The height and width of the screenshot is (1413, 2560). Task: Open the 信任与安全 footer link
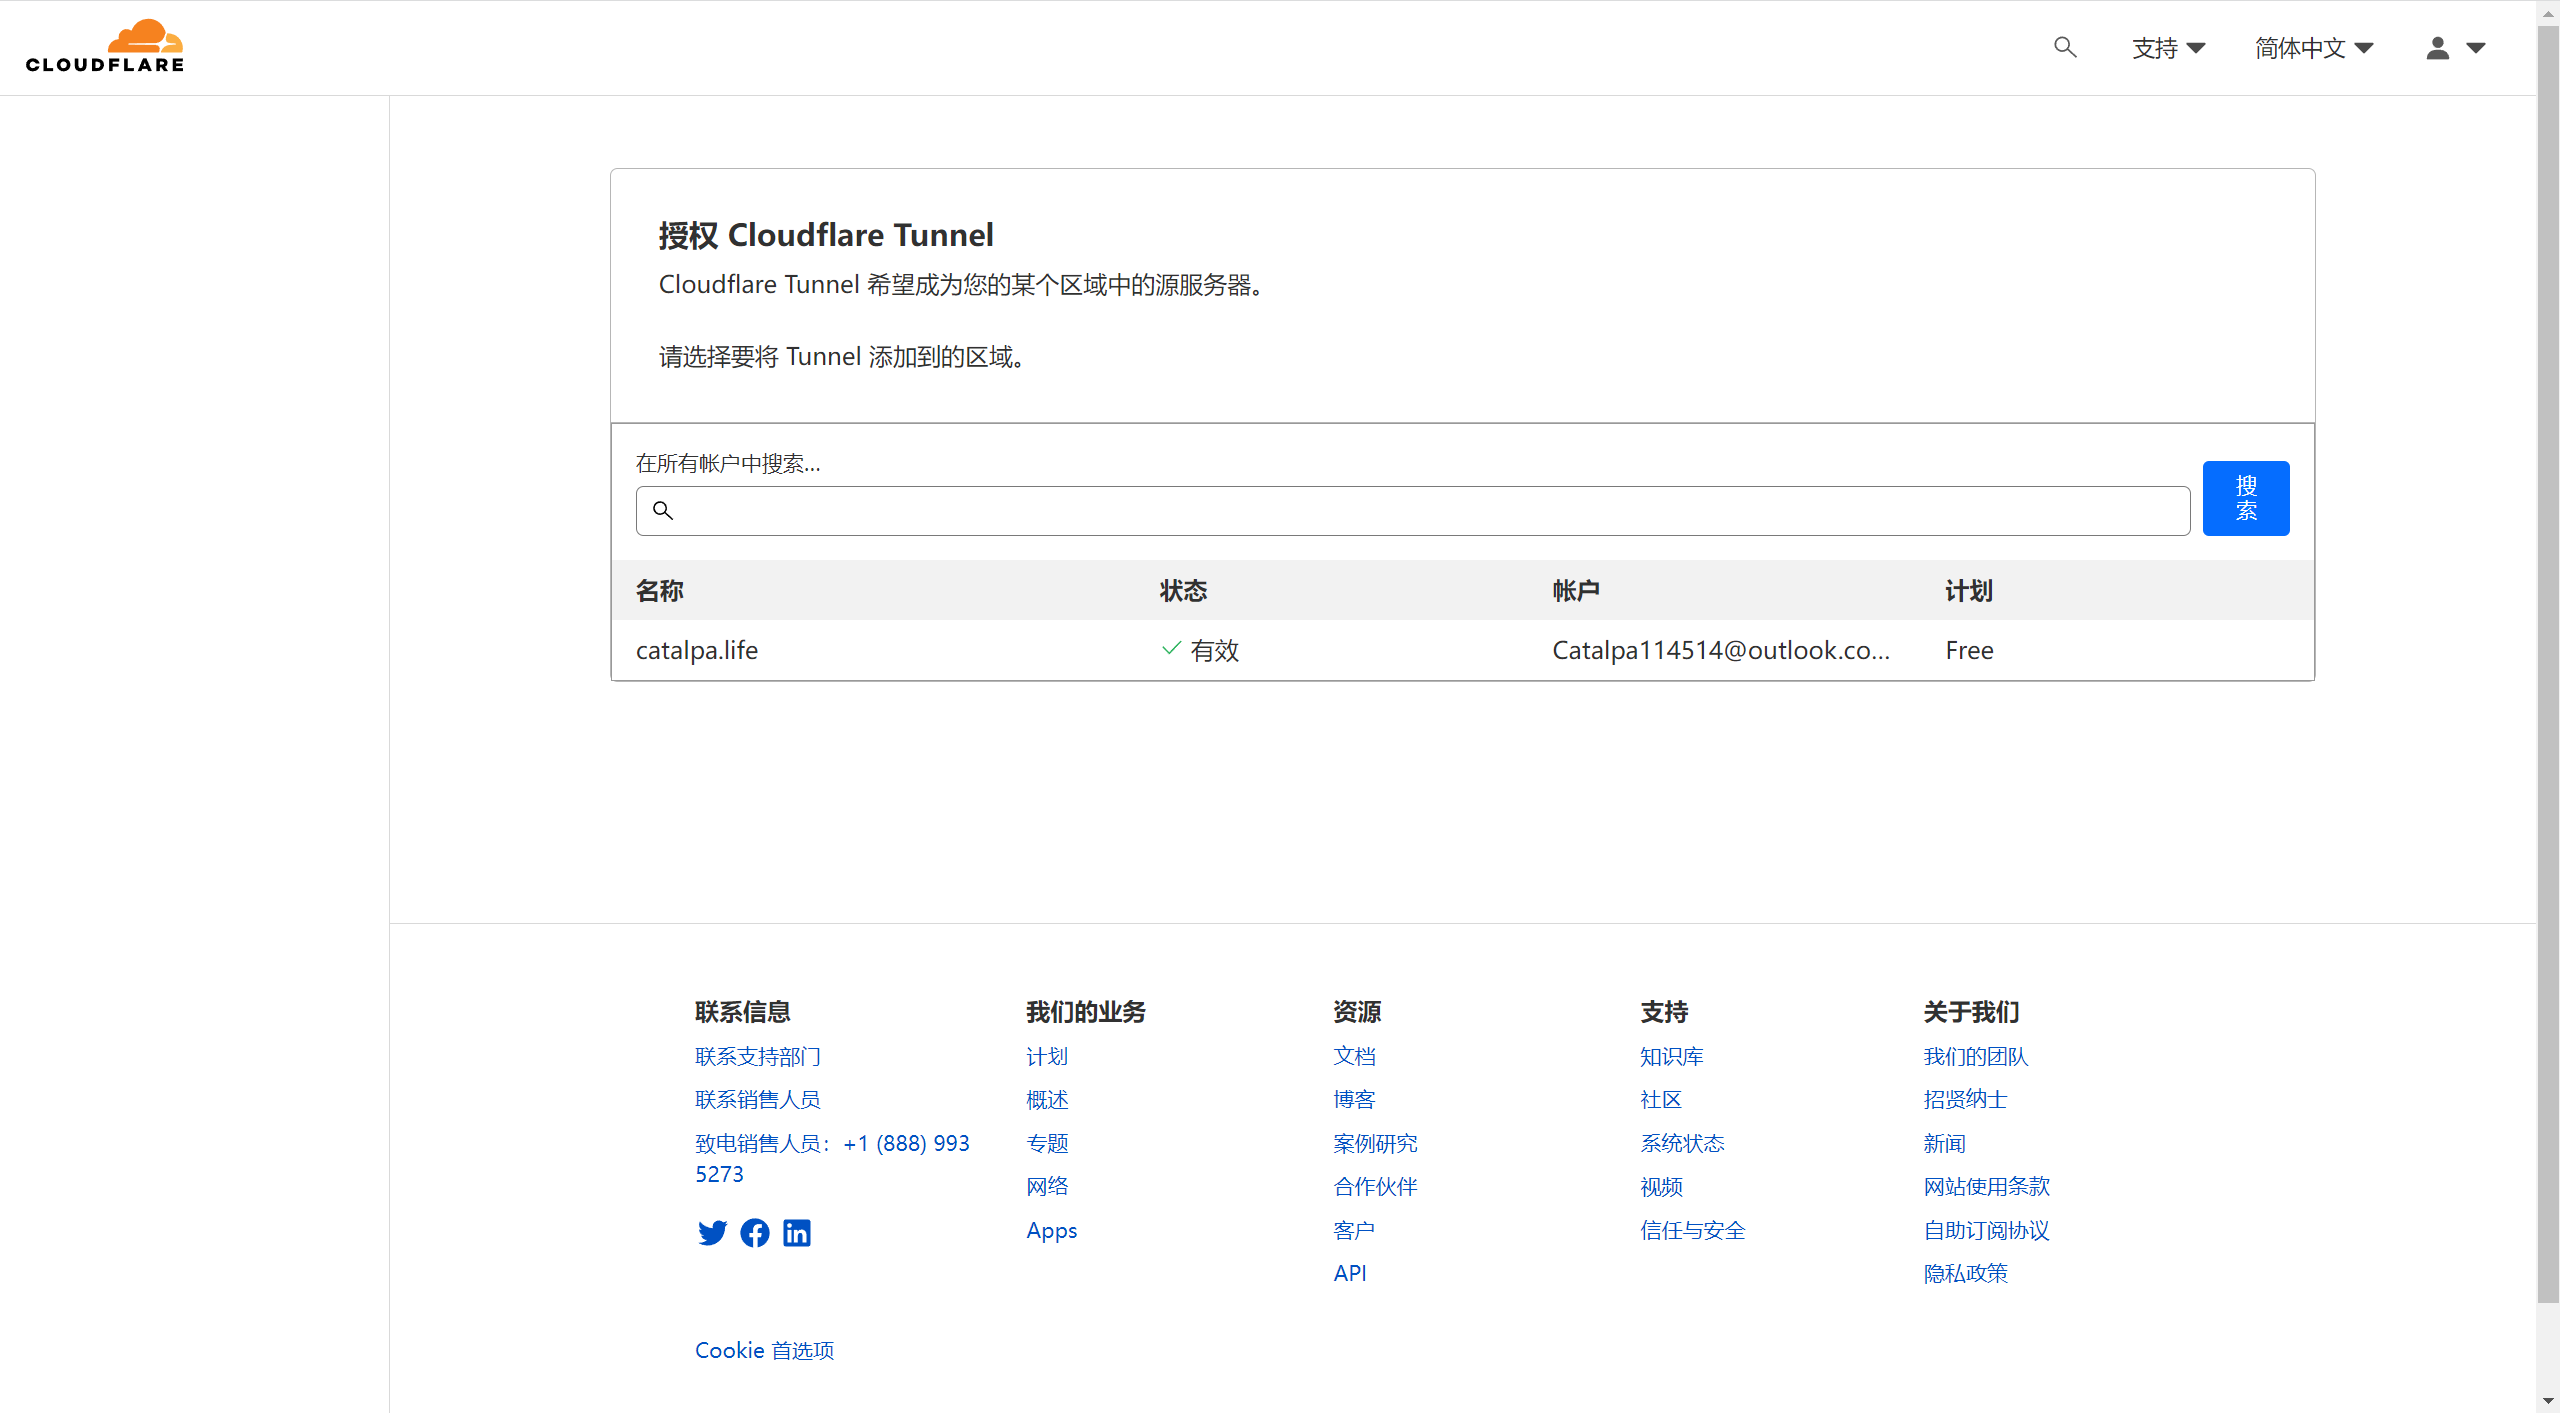[x=1693, y=1230]
